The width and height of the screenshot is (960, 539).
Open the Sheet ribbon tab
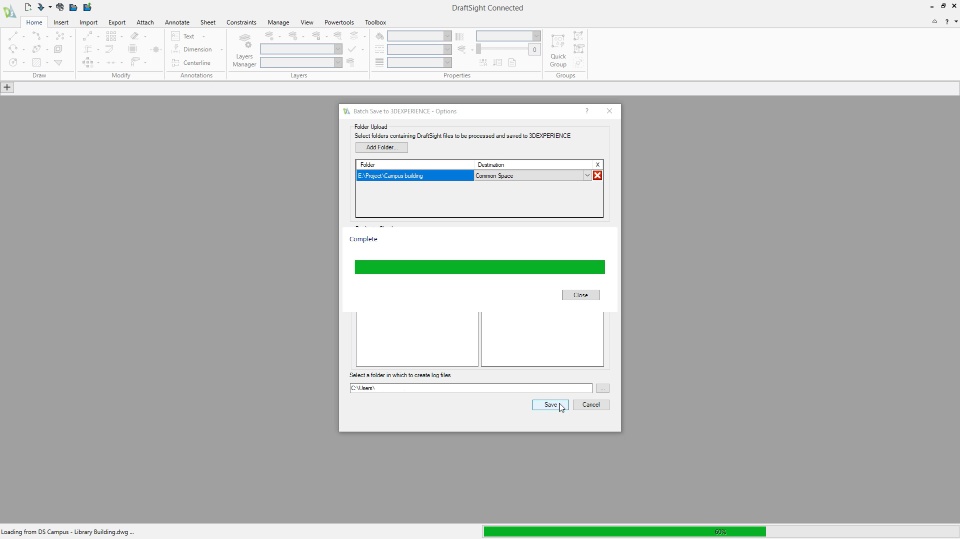(x=208, y=22)
